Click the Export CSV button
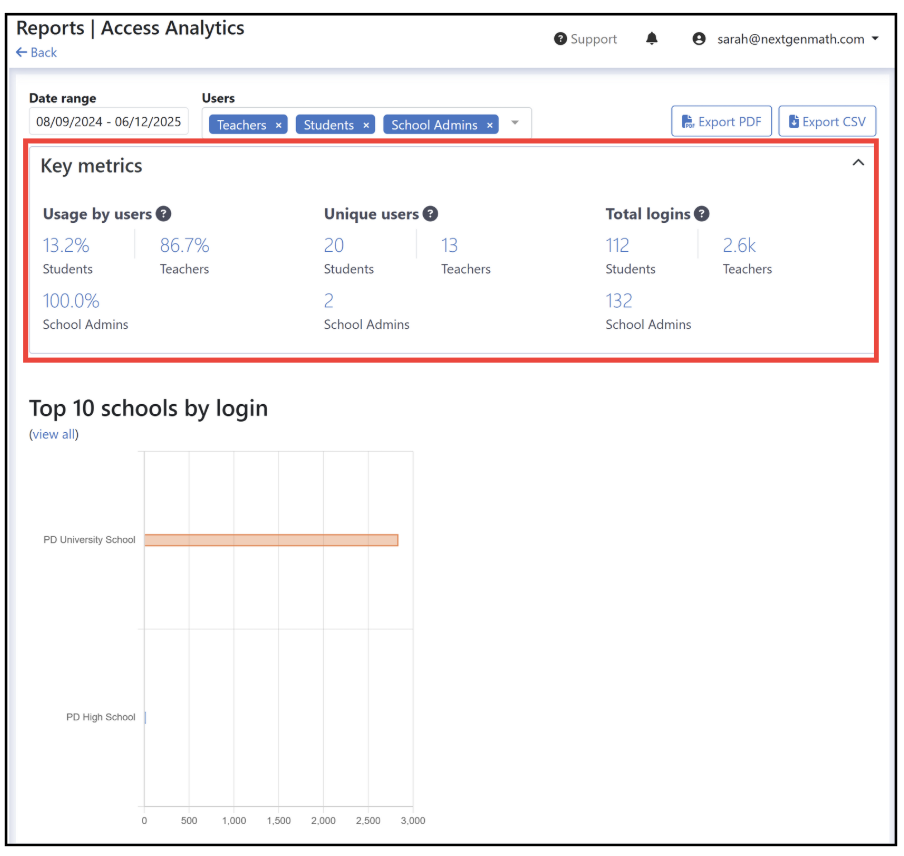The height and width of the screenshot is (856, 904). 827,122
